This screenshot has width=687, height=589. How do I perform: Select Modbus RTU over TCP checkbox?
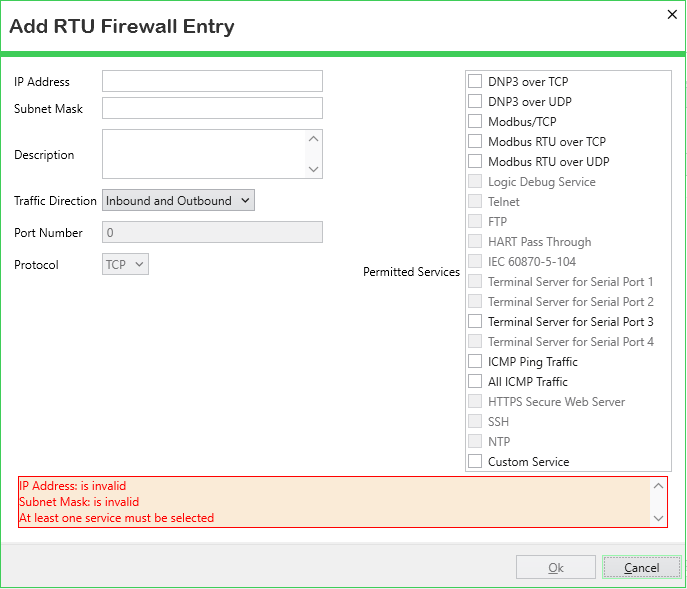tap(475, 142)
